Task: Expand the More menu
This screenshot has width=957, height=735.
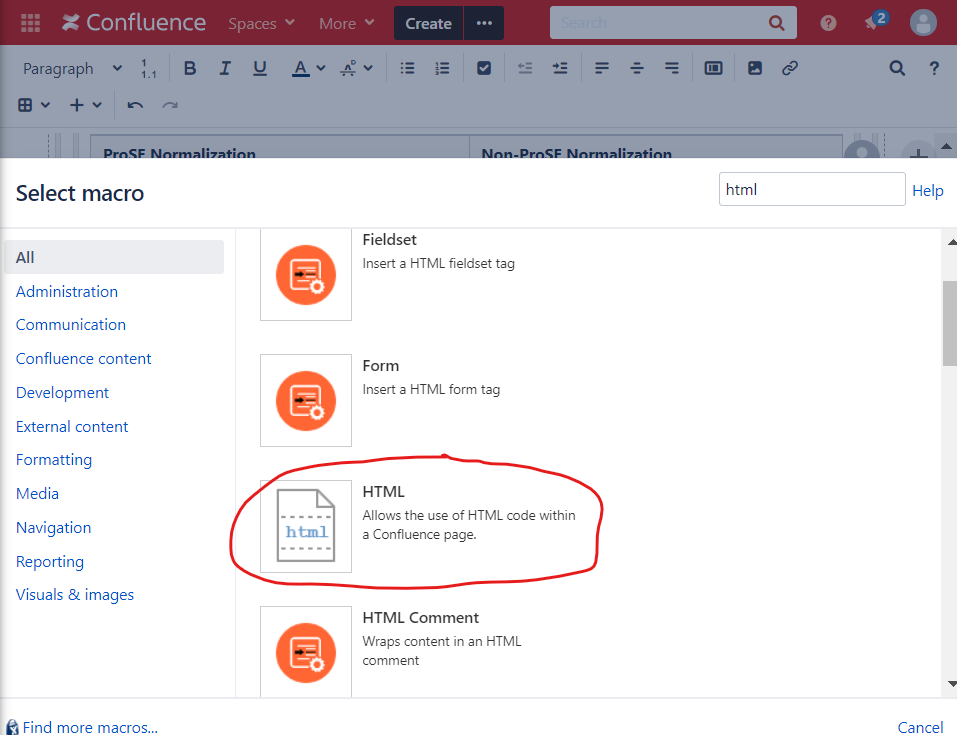Action: click(x=346, y=23)
